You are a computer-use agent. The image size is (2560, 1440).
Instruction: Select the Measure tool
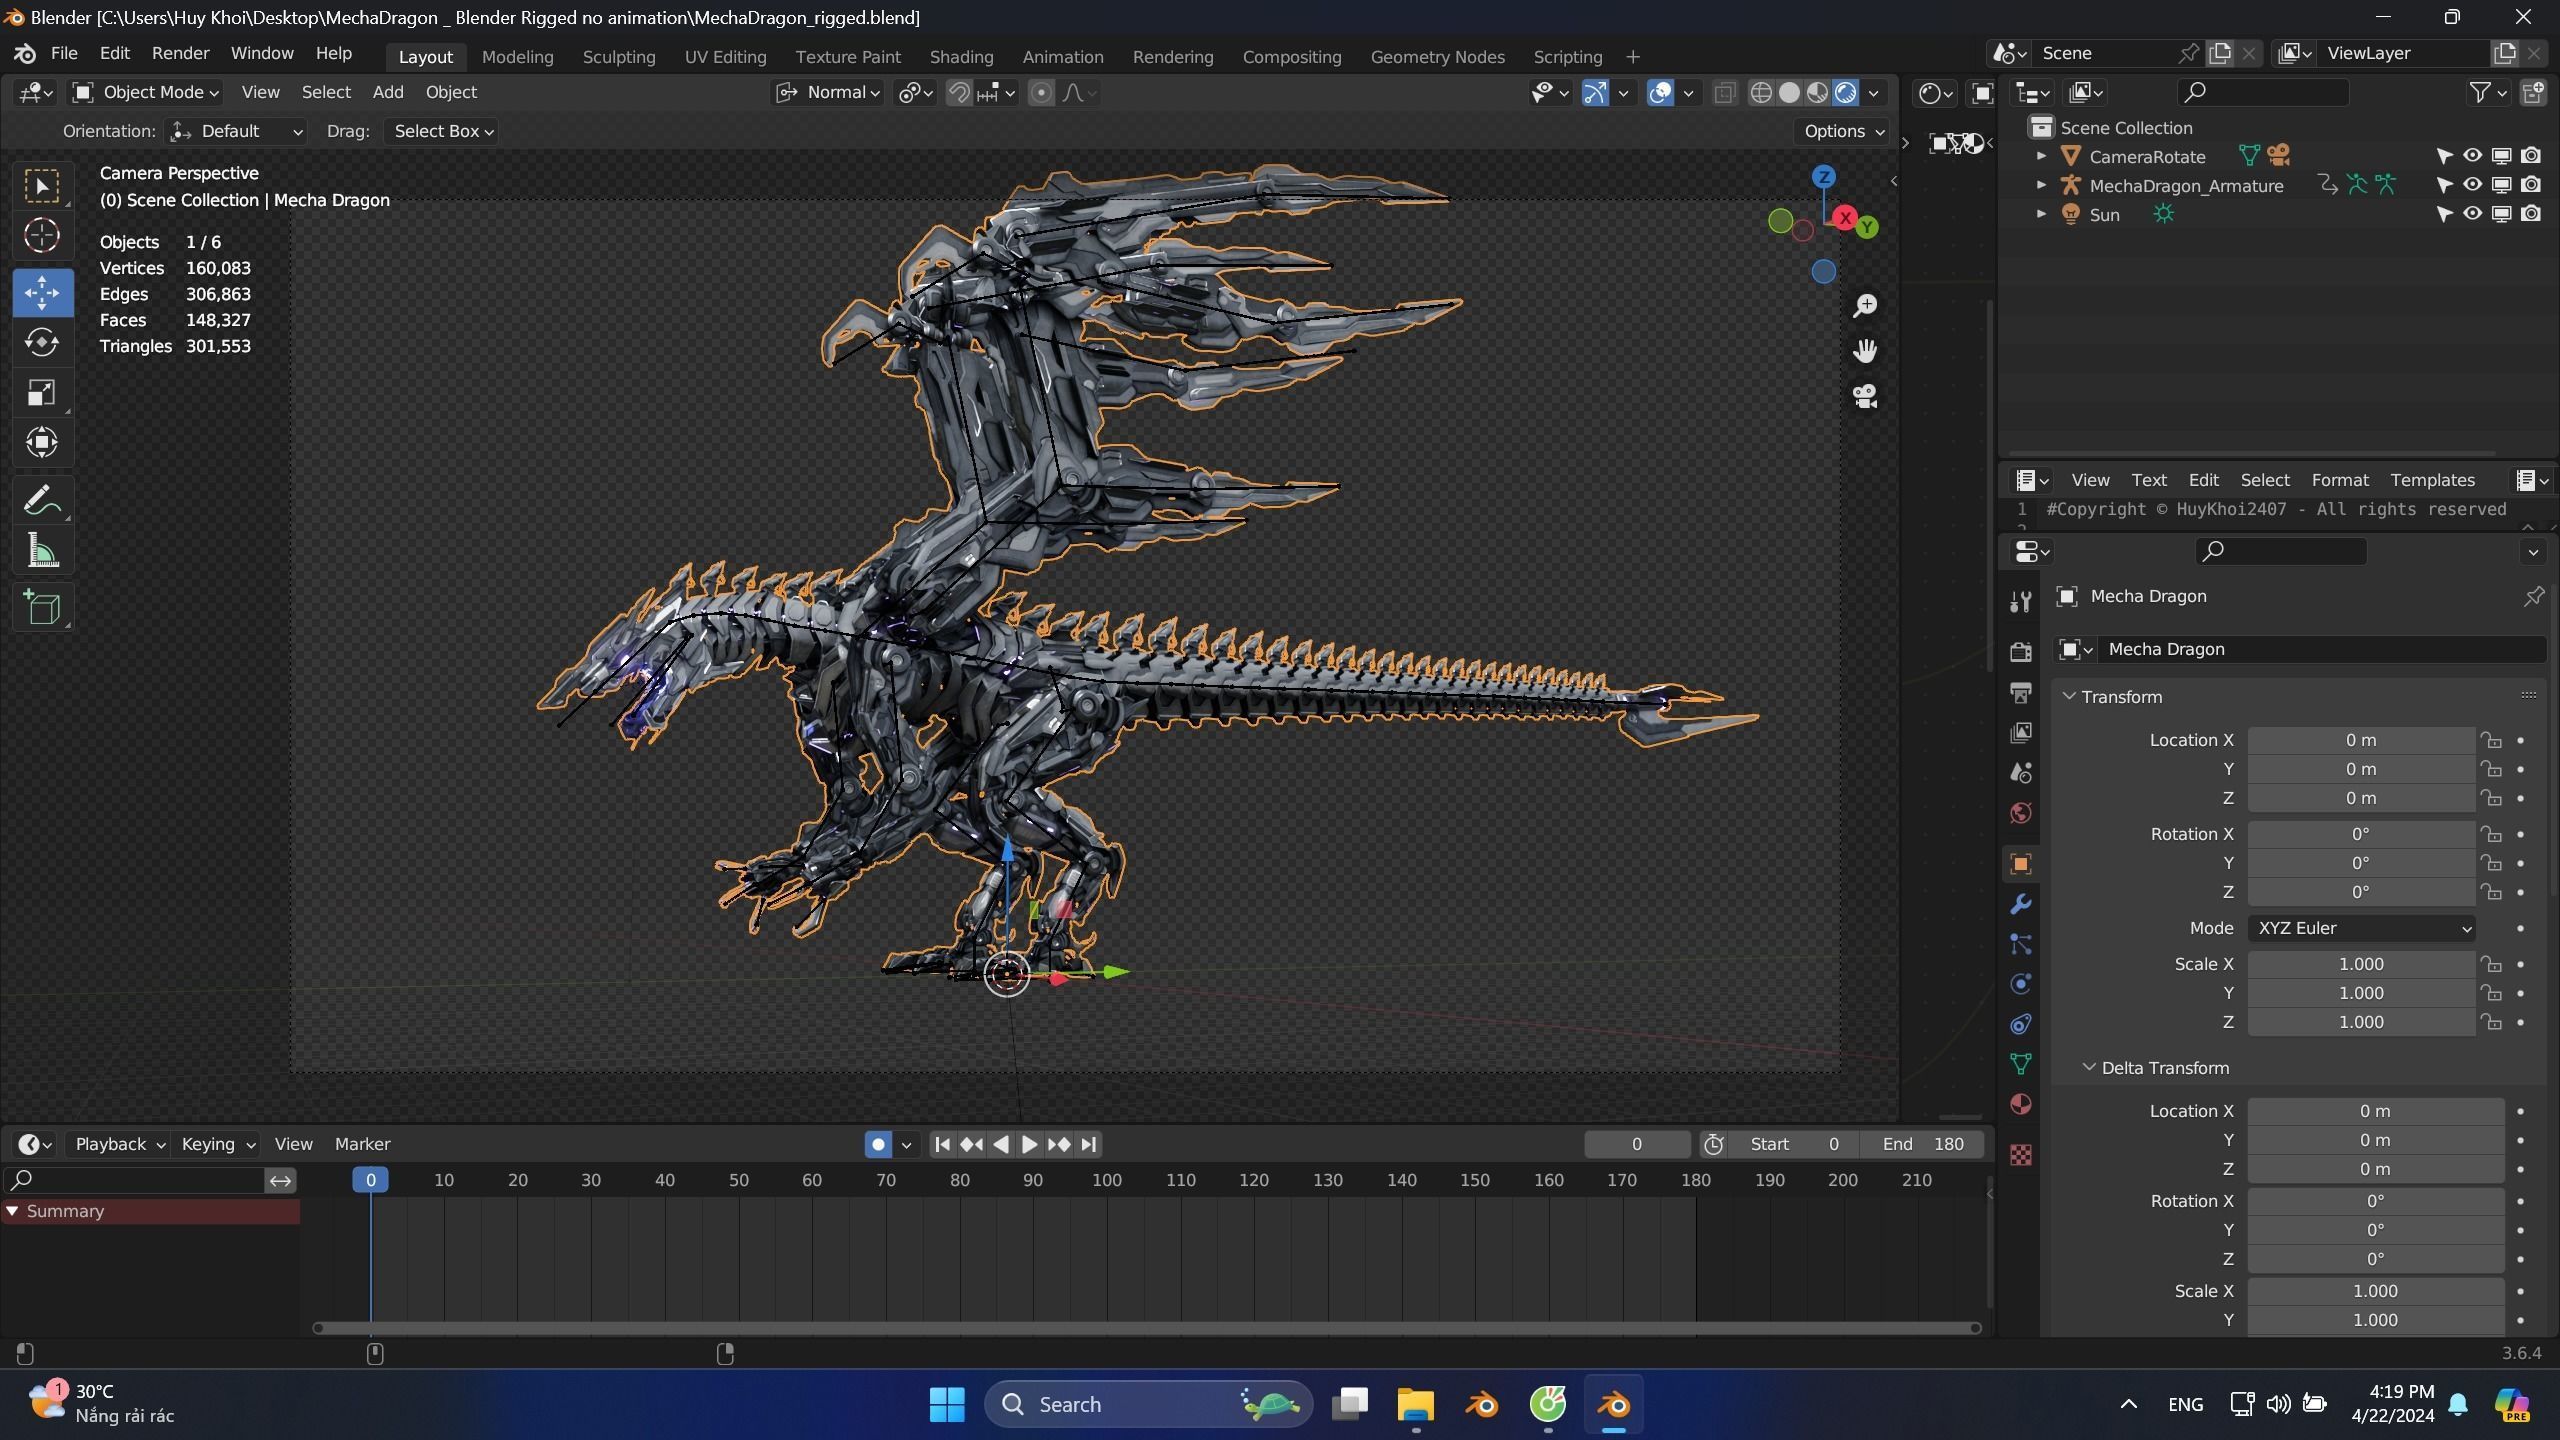tap(42, 550)
